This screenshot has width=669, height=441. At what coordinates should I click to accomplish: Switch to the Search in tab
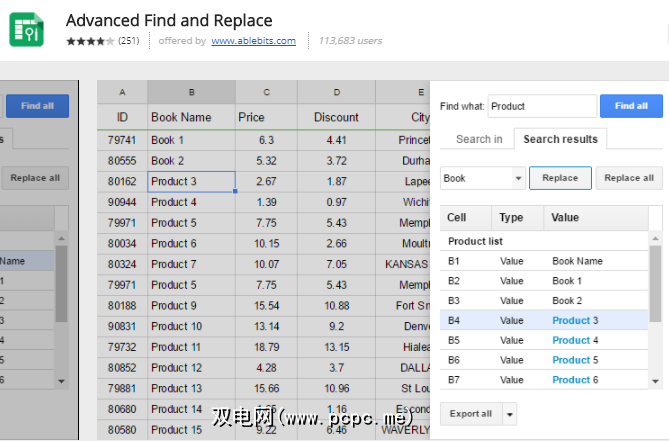point(479,139)
